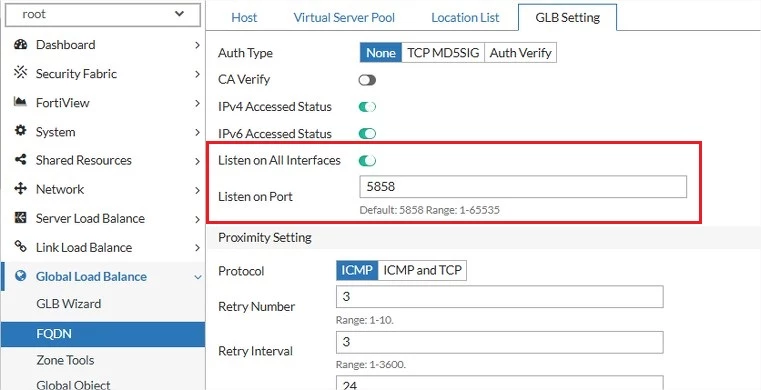This screenshot has height=390, width=761.
Task: Select ICMP proximity protocol
Action: (x=357, y=271)
